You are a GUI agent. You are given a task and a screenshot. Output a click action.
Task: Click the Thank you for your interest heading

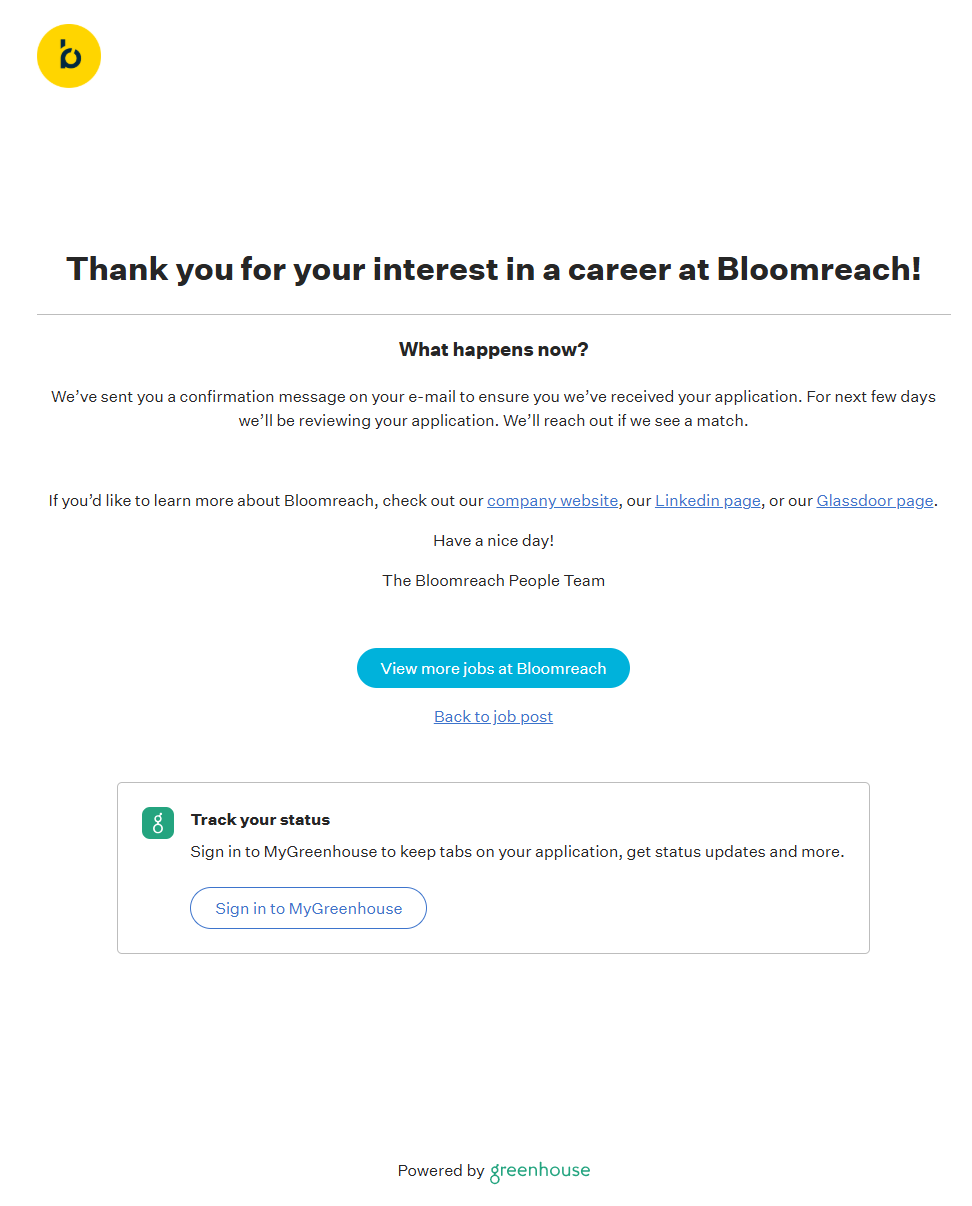pyautogui.click(x=493, y=269)
